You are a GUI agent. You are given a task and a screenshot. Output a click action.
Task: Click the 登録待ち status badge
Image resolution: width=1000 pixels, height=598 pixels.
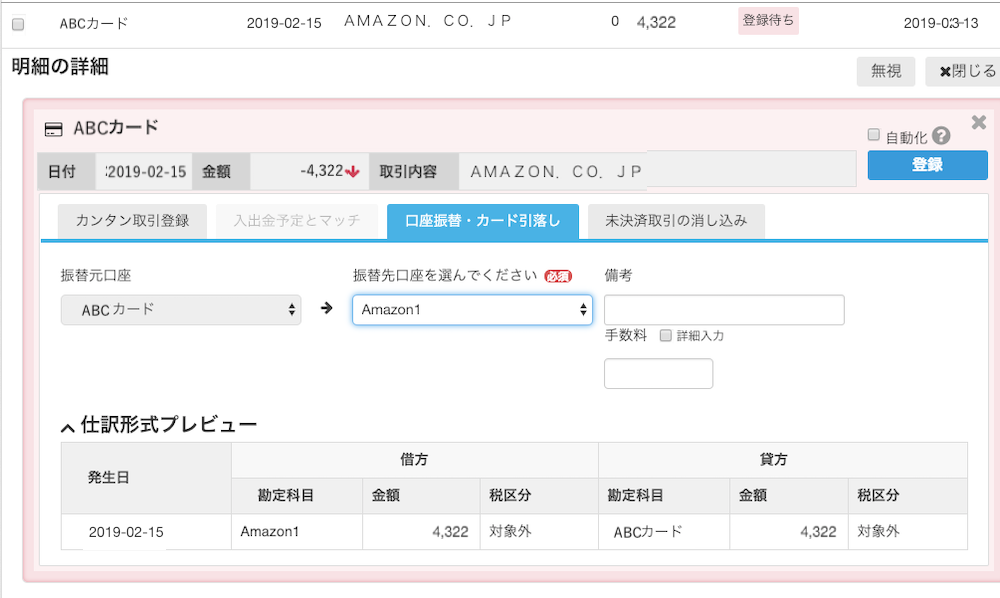(768, 21)
